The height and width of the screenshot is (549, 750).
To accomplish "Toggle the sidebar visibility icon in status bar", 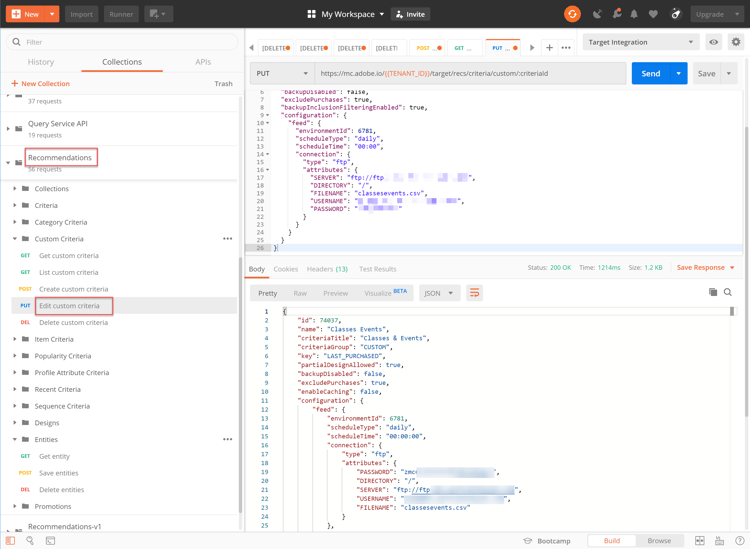I will (11, 541).
